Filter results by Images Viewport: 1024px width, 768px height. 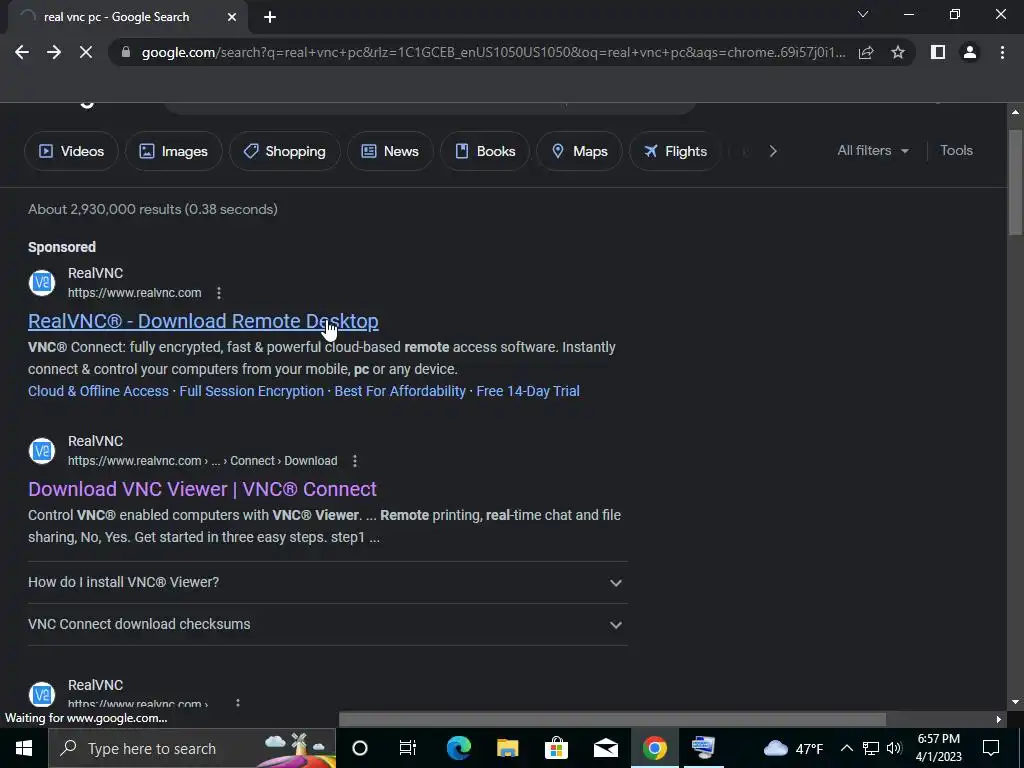[173, 151]
